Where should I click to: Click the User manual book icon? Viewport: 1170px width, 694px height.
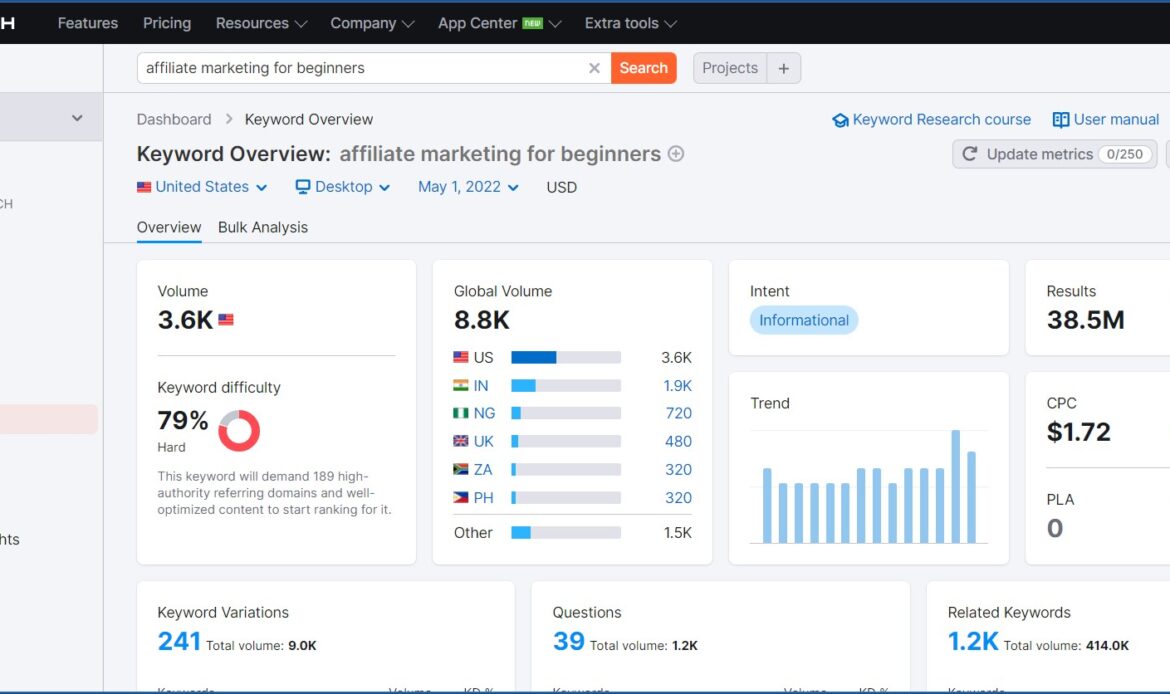(1061, 119)
